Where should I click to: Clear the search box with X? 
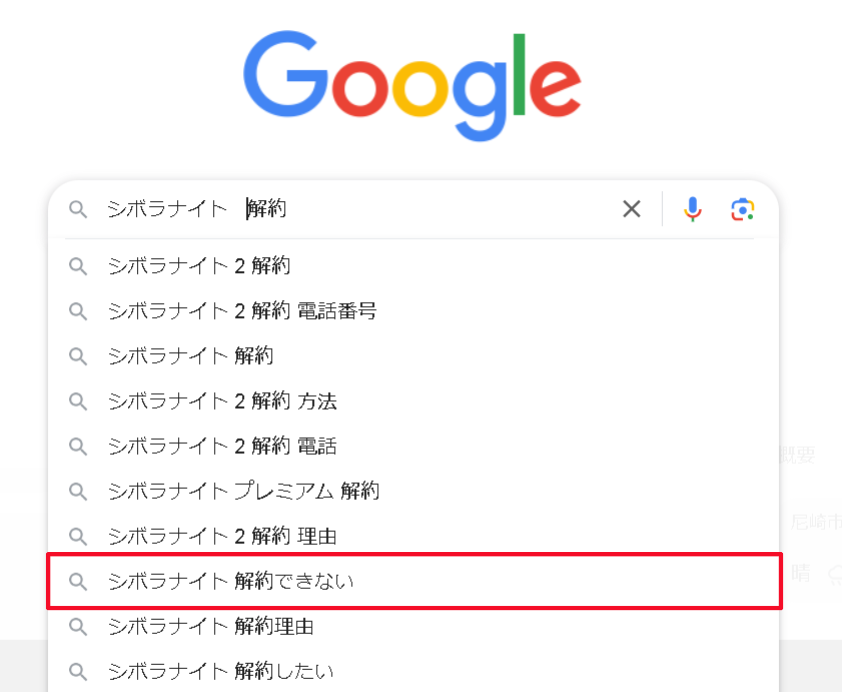click(x=631, y=209)
